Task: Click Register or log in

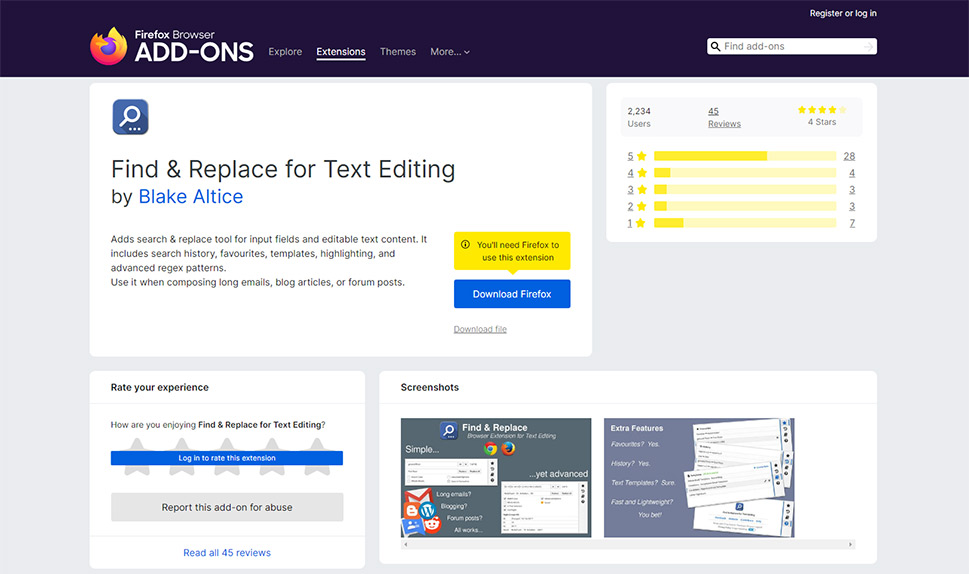Action: point(843,14)
